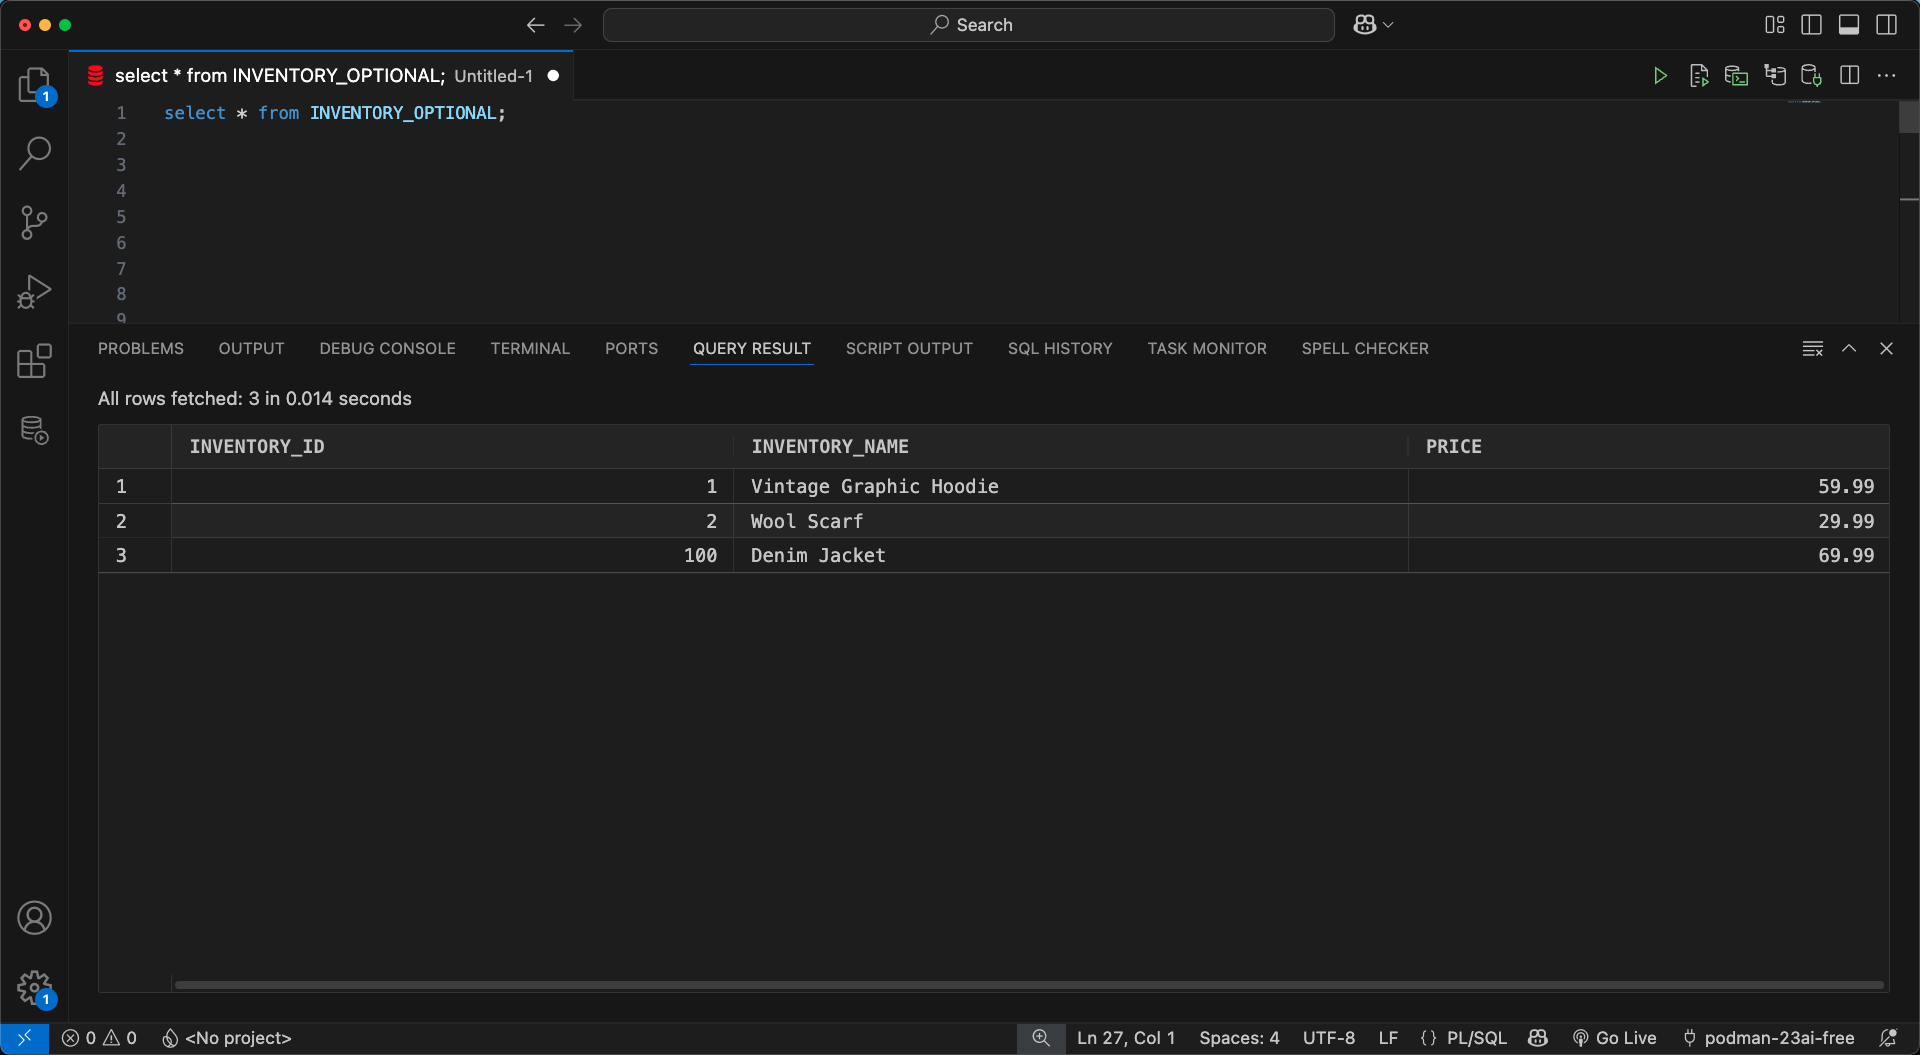Switch to the SPELL CHECKER tab
Screen dimensions: 1920x1055
1365,349
